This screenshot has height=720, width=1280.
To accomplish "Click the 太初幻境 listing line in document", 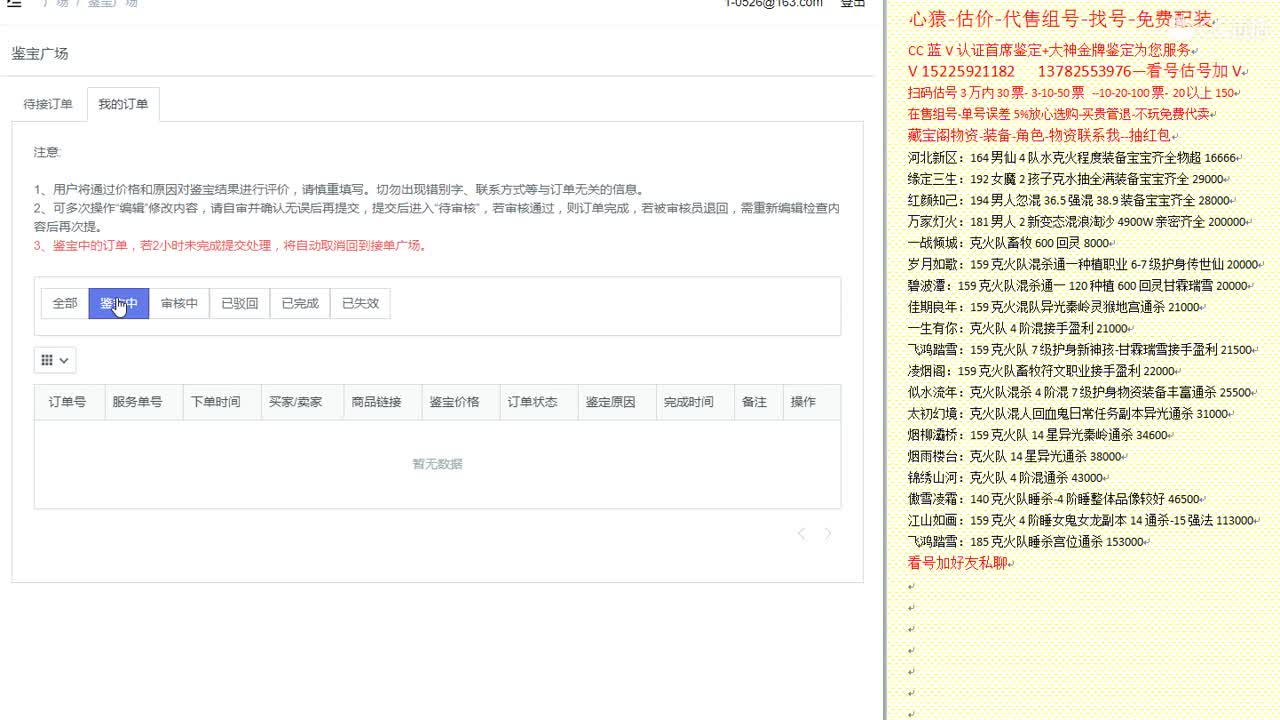I will pyautogui.click(x=1071, y=414).
